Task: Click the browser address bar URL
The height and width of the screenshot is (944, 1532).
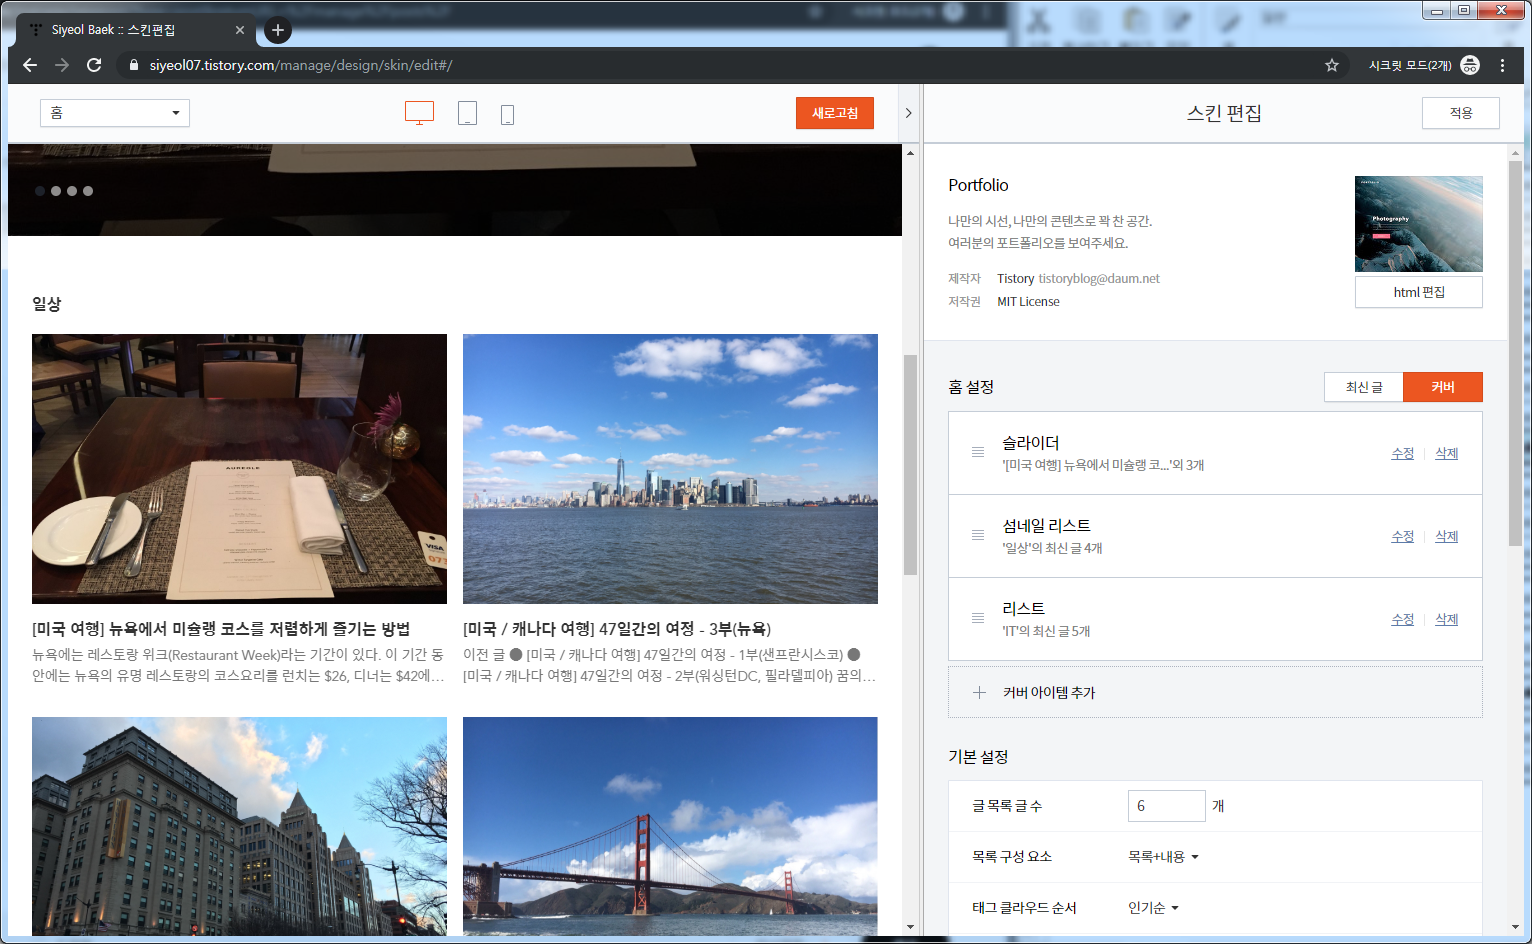Action: pos(301,65)
